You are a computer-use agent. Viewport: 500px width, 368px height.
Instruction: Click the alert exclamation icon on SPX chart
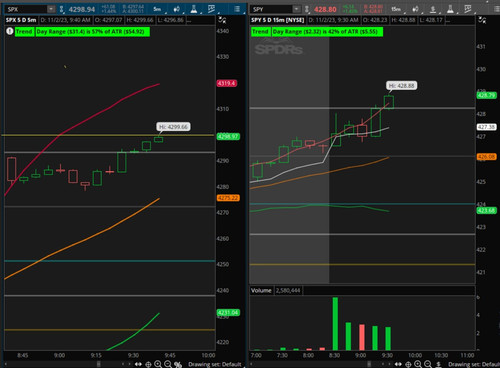tap(10, 32)
